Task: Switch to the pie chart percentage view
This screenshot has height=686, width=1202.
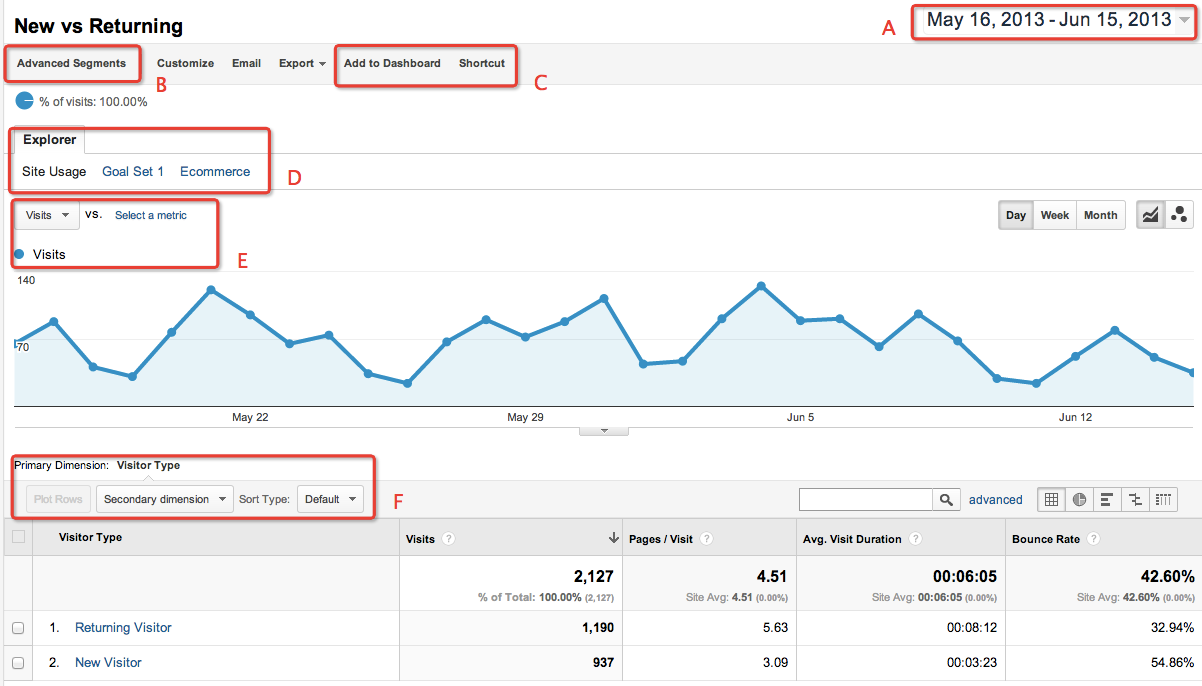Action: (1080, 499)
